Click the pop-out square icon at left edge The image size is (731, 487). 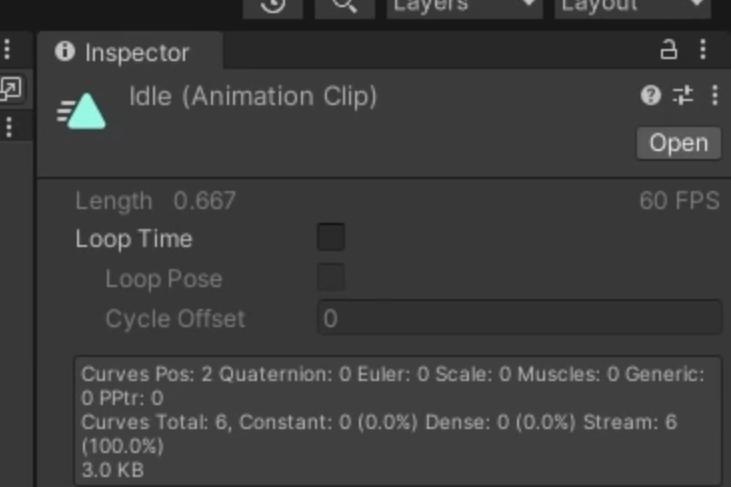tap(10, 89)
